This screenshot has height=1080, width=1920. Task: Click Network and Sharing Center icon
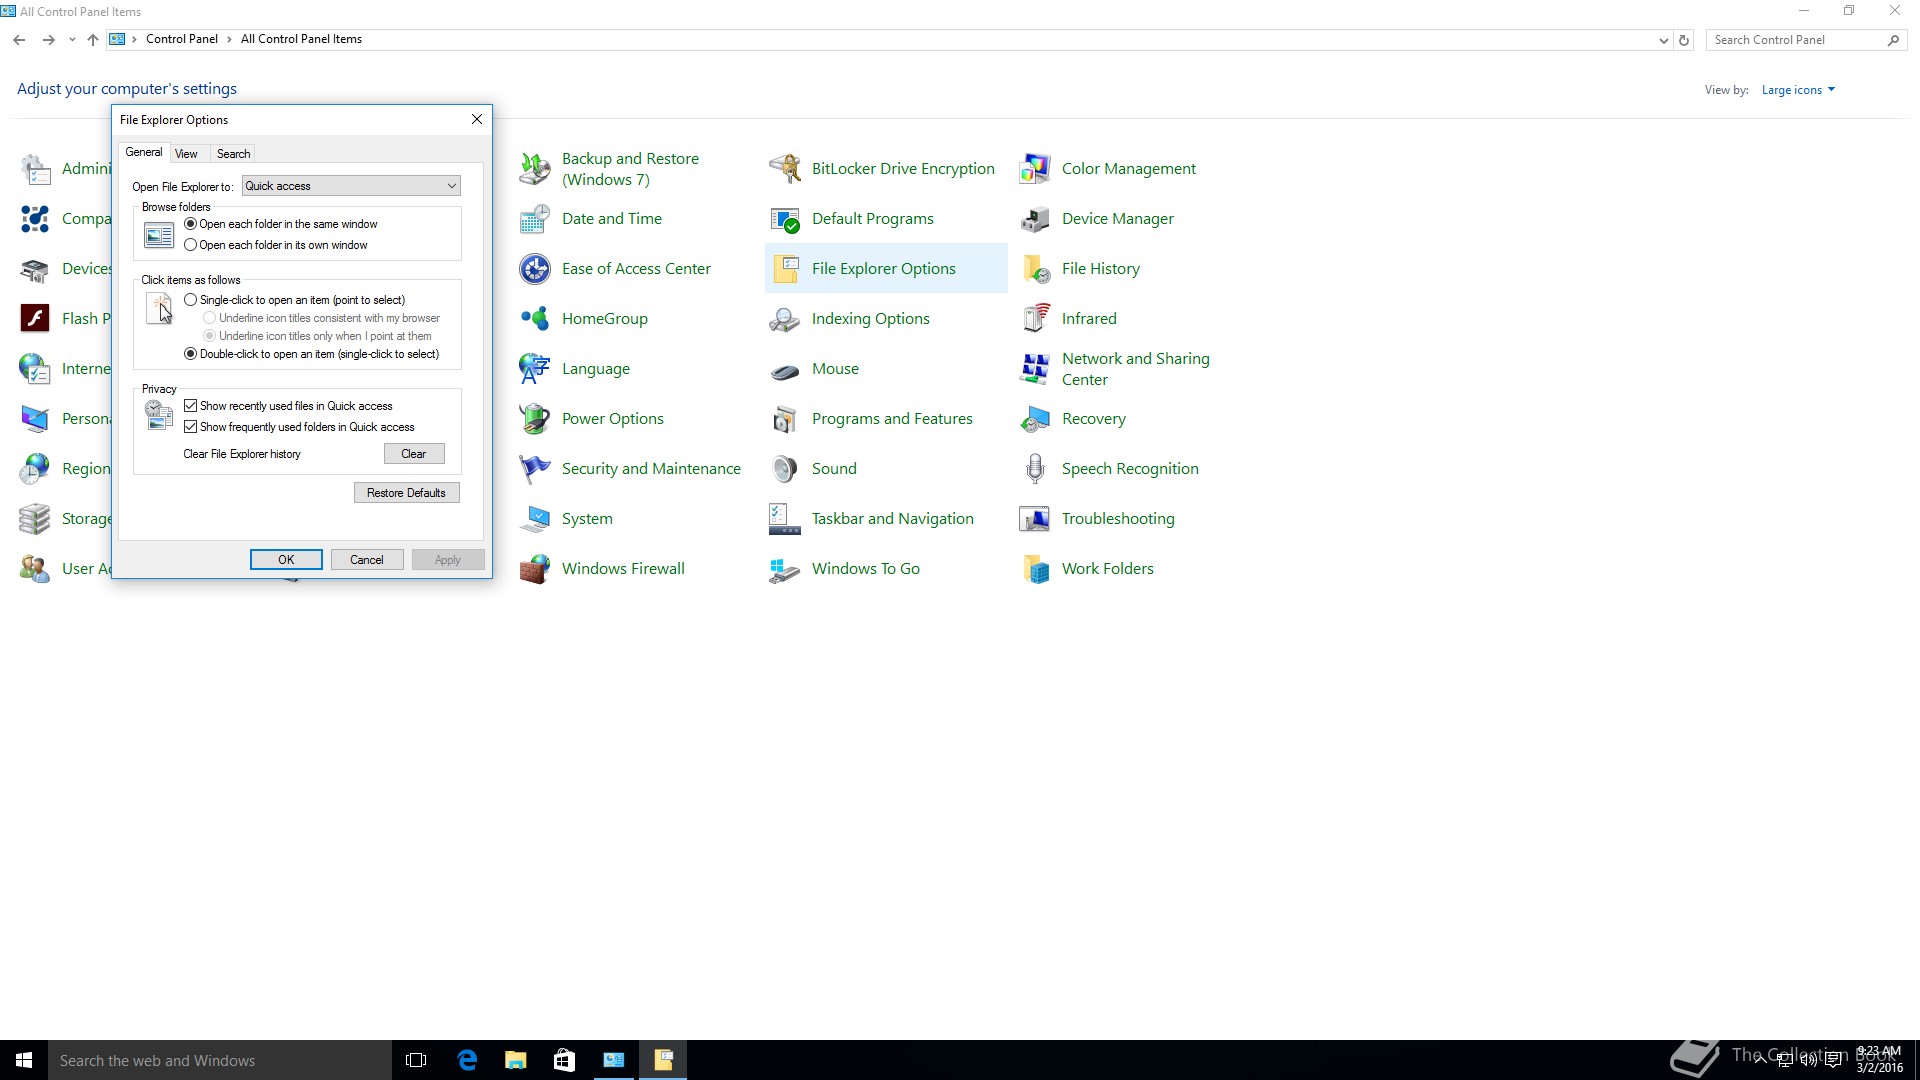point(1035,369)
